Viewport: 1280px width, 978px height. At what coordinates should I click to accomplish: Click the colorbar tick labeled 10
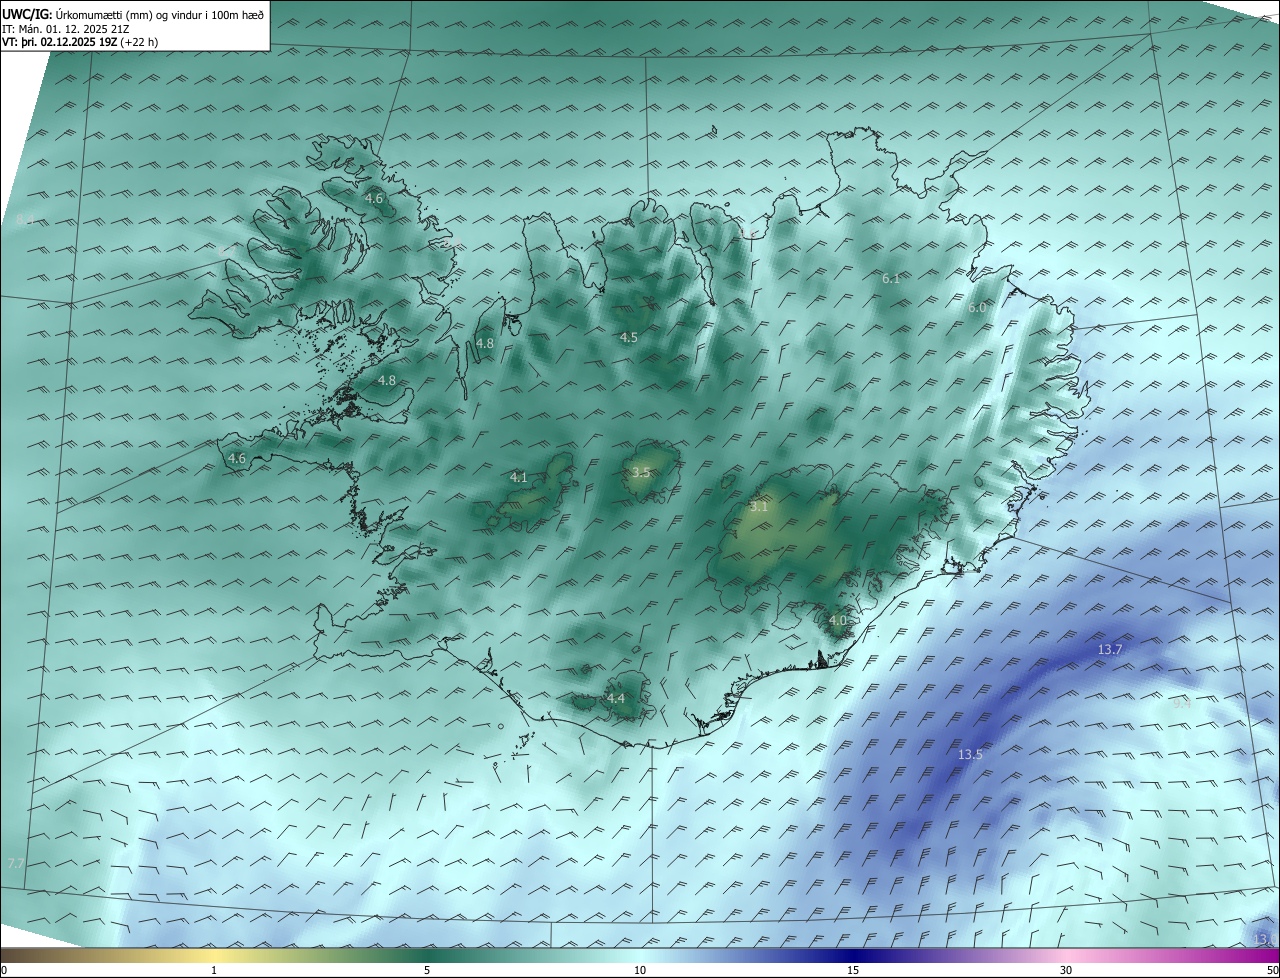(640, 970)
